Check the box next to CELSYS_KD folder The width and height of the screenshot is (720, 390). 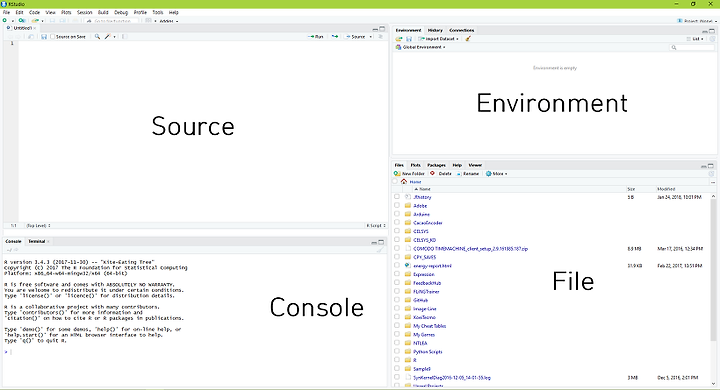[x=397, y=240]
